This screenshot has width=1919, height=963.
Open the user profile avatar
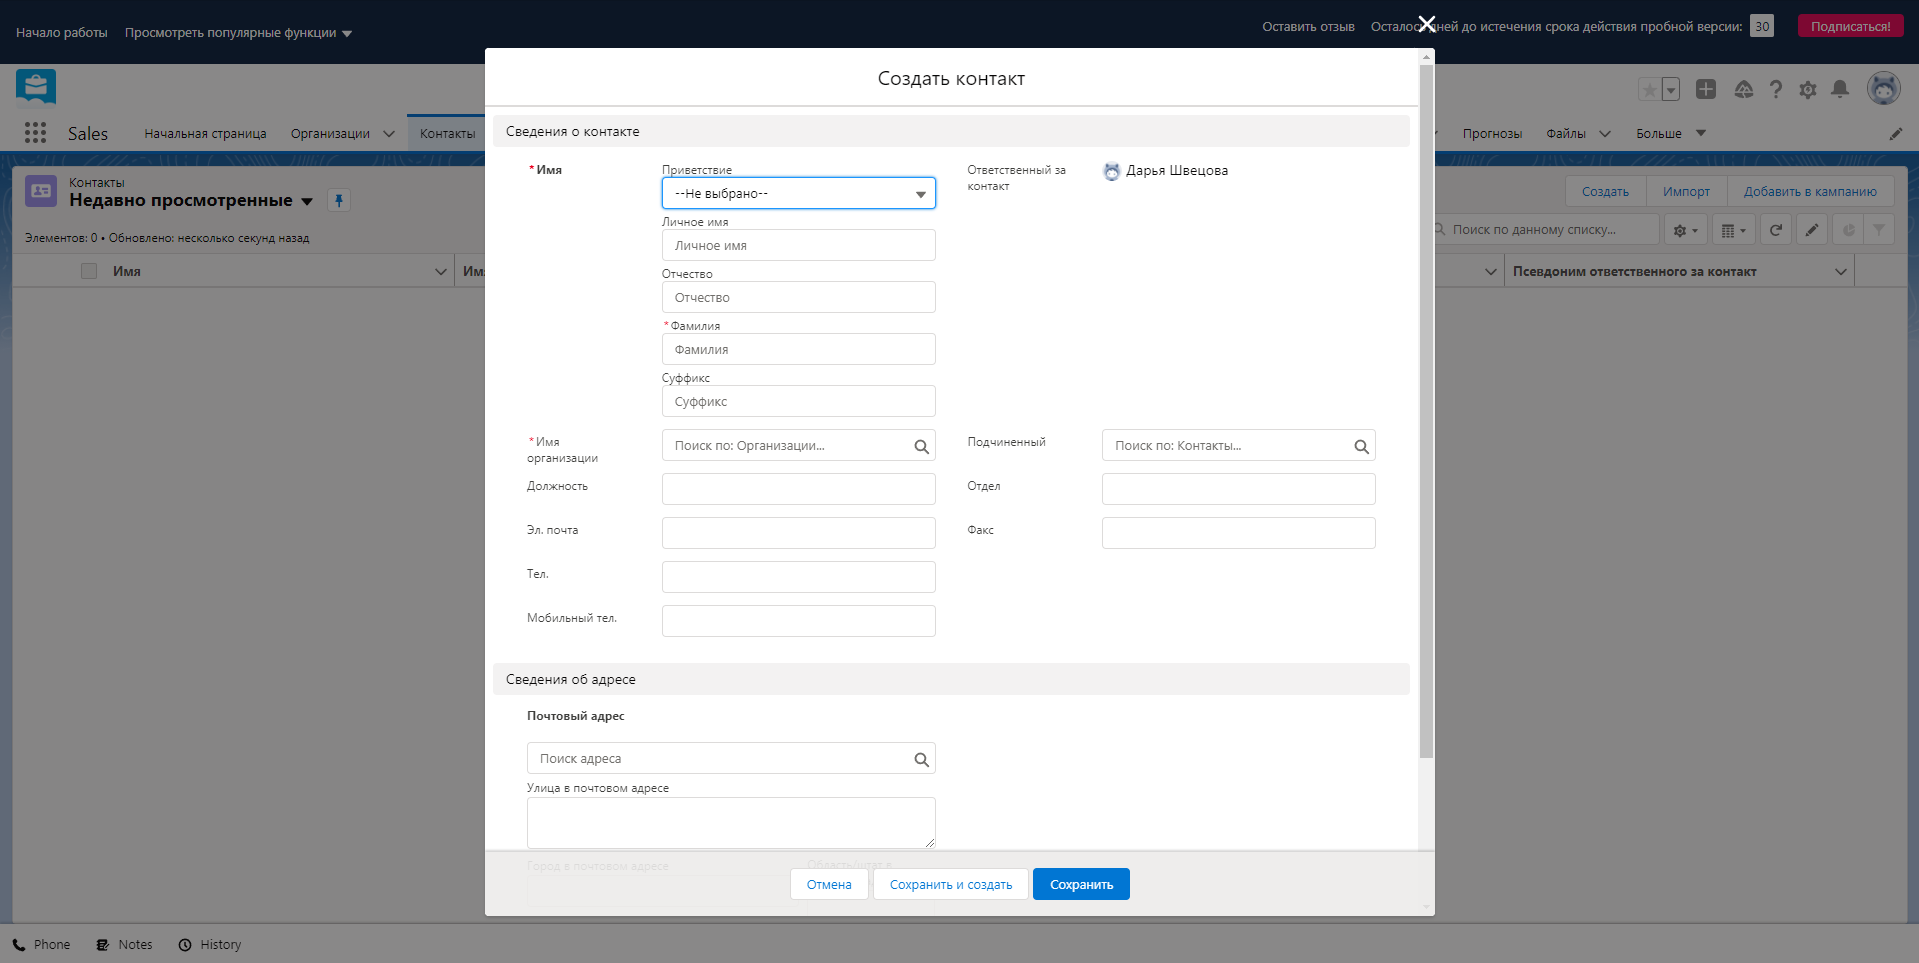coord(1884,89)
